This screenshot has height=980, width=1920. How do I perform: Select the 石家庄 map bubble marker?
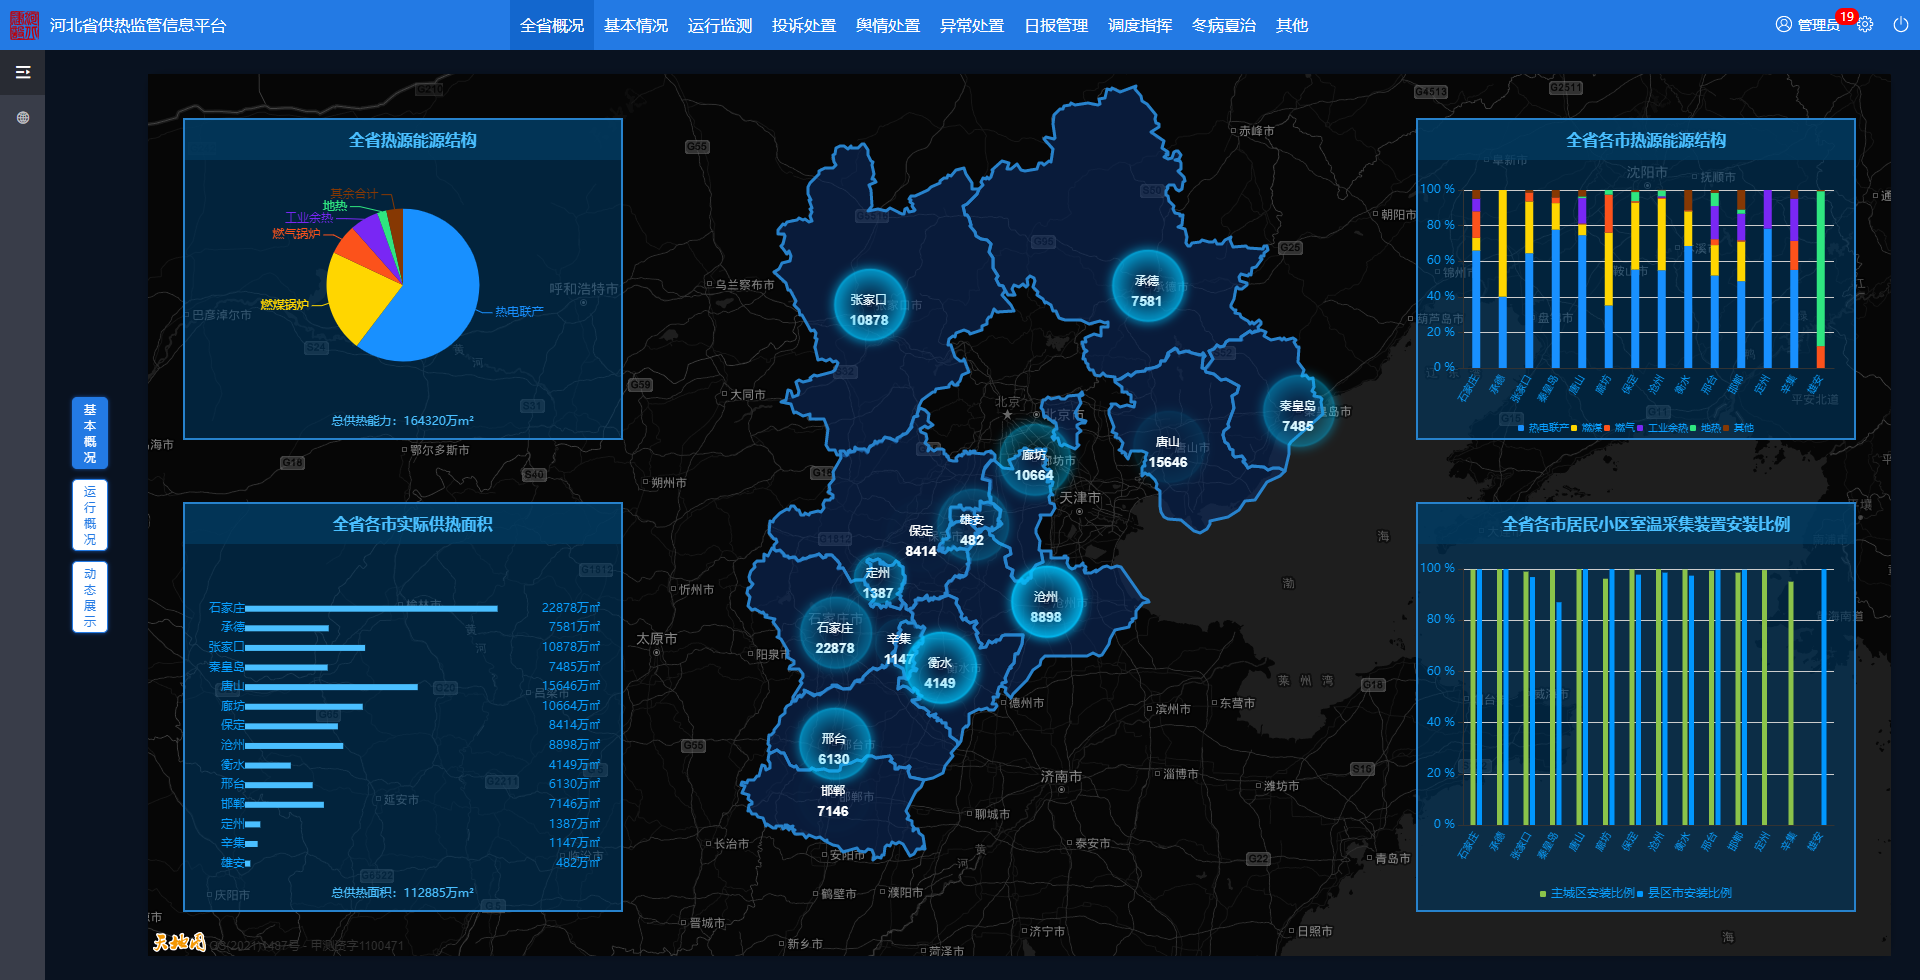point(834,635)
